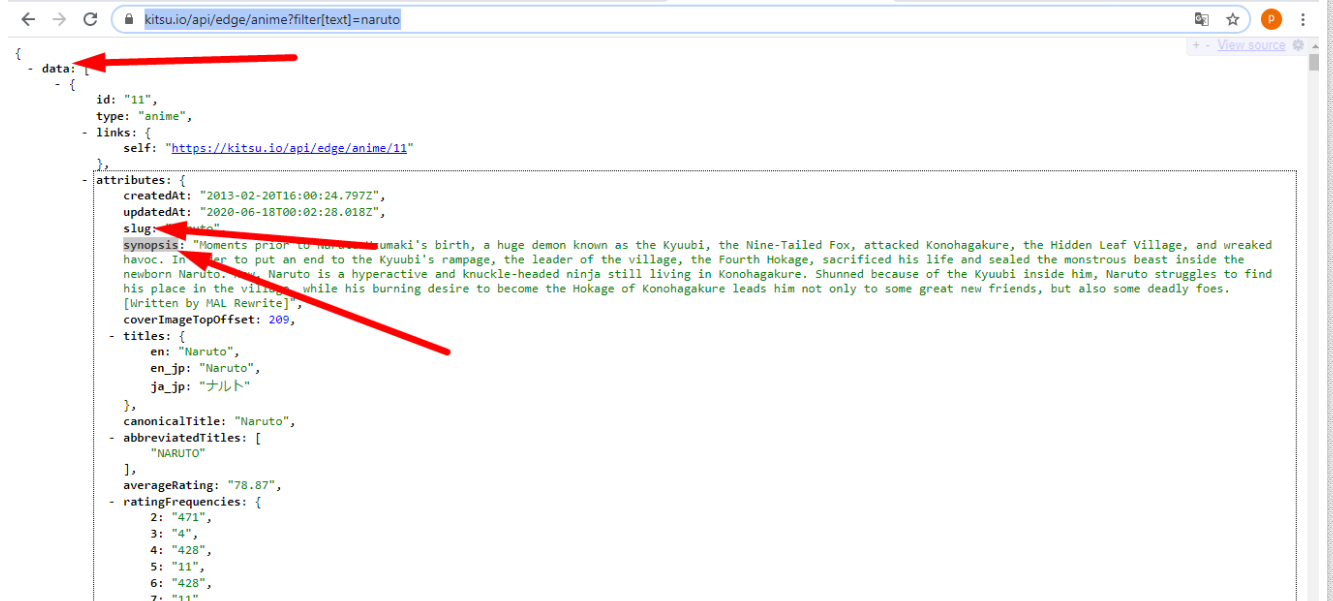Screen dimensions: 1333x601
Task: Click rating frequency 4 value "428"
Action: (188, 550)
